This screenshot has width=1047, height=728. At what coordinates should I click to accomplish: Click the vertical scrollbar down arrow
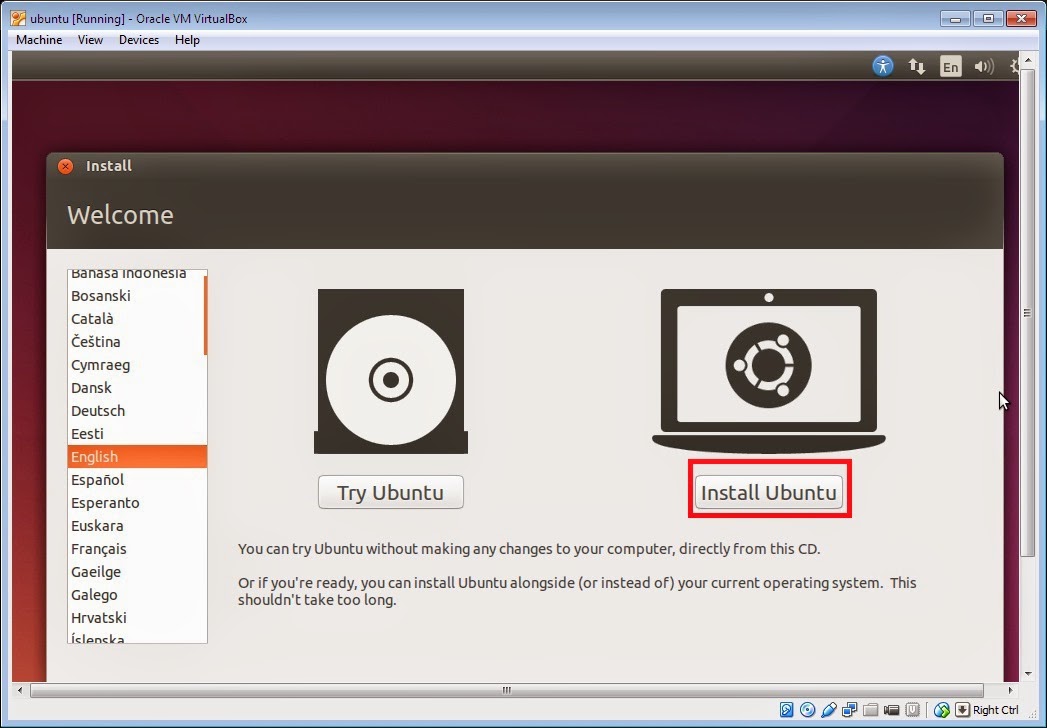pos(1027,674)
